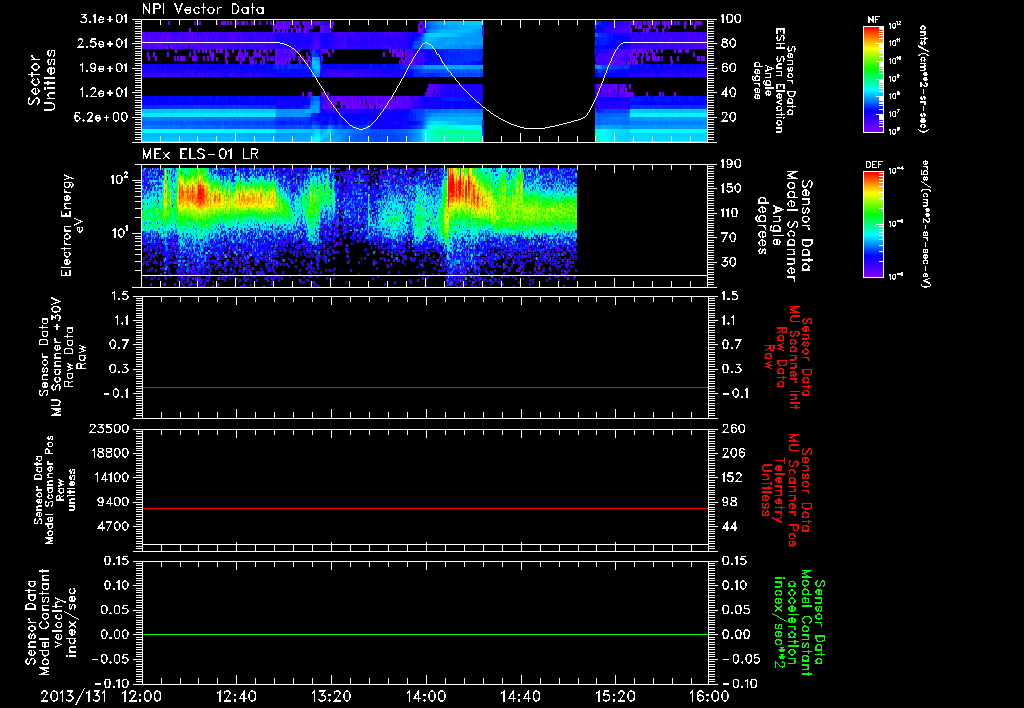
Task: Click the '150' scanner angle tick value
Action: pos(731,189)
